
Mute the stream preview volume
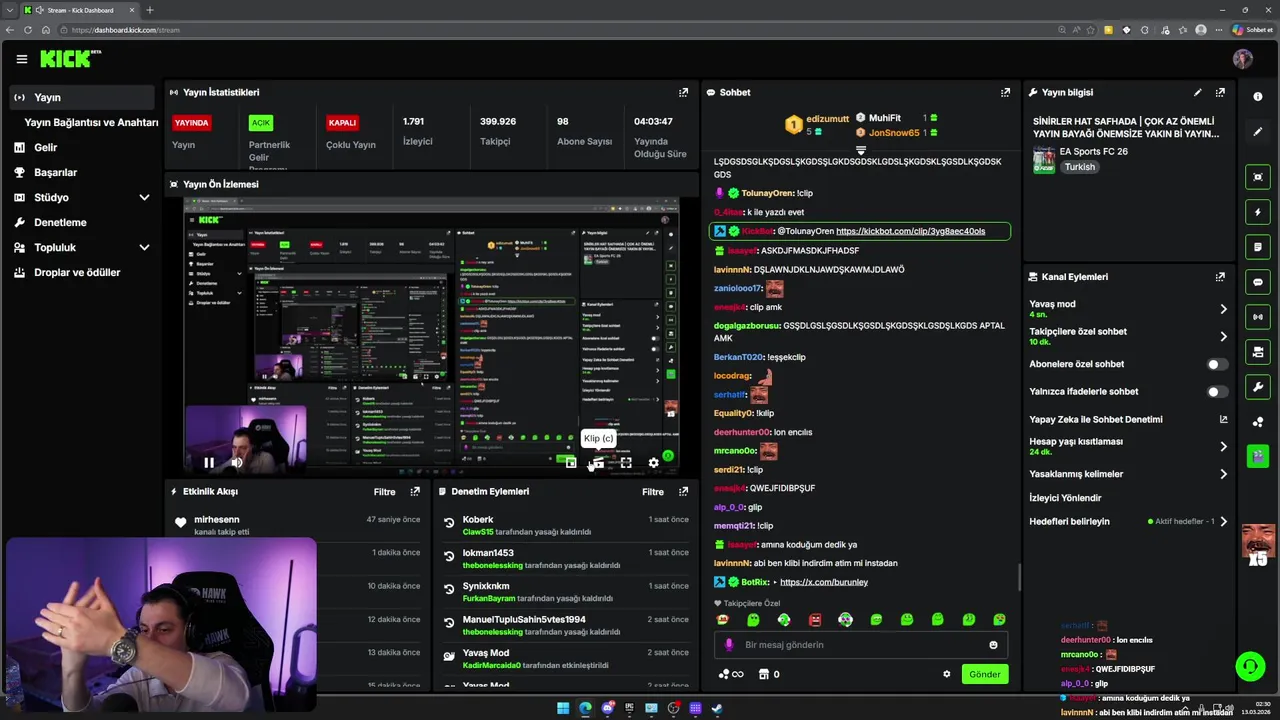pyautogui.click(x=237, y=462)
